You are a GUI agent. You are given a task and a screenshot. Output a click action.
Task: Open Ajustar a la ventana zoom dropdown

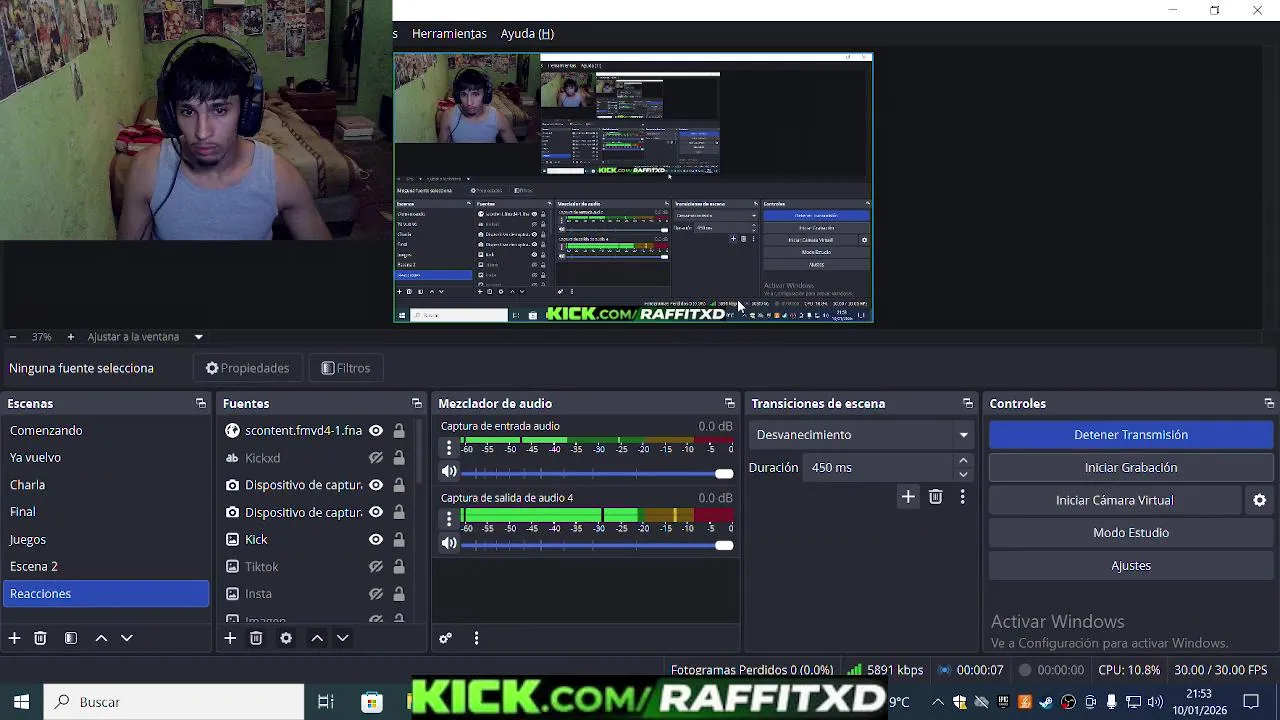pos(145,337)
